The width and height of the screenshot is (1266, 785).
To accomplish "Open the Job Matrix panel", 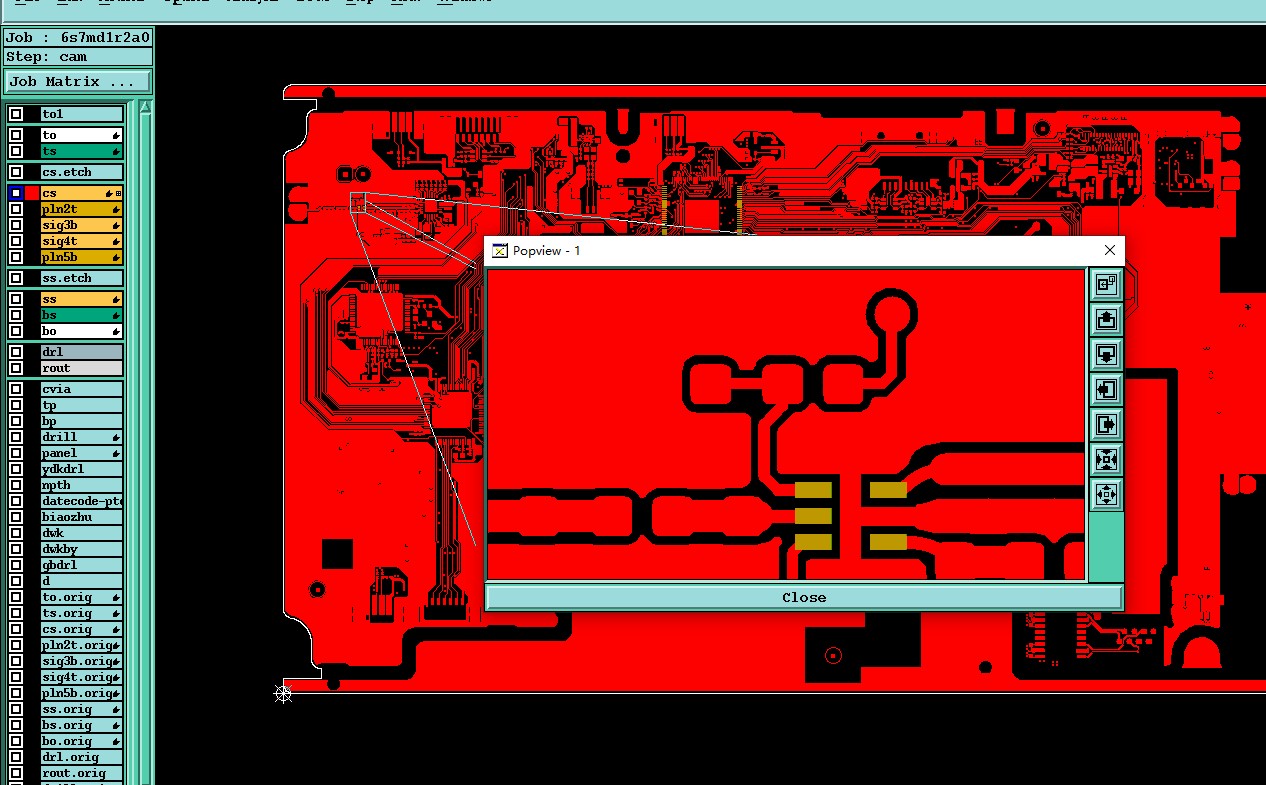I will (78, 82).
